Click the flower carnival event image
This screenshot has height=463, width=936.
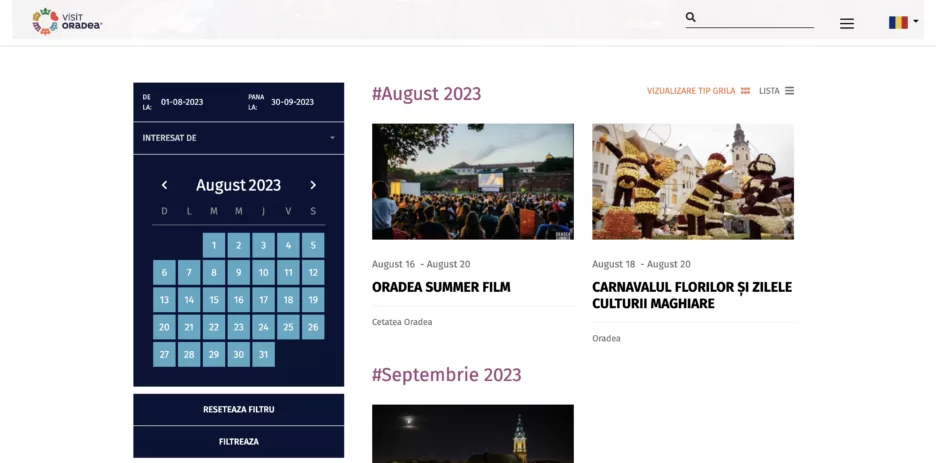coord(693,181)
